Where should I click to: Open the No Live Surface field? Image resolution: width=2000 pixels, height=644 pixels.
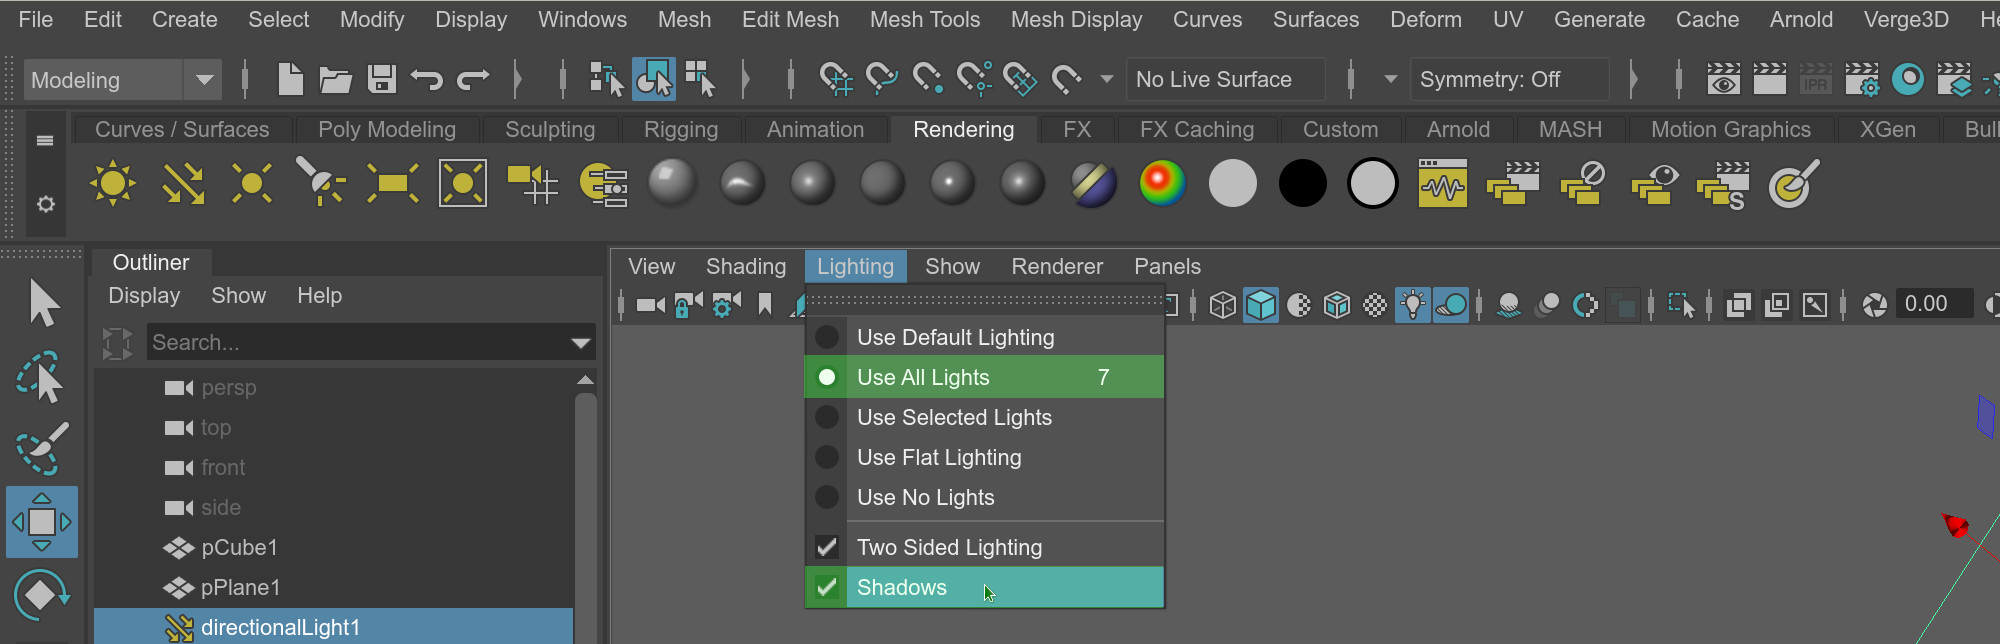tap(1226, 79)
